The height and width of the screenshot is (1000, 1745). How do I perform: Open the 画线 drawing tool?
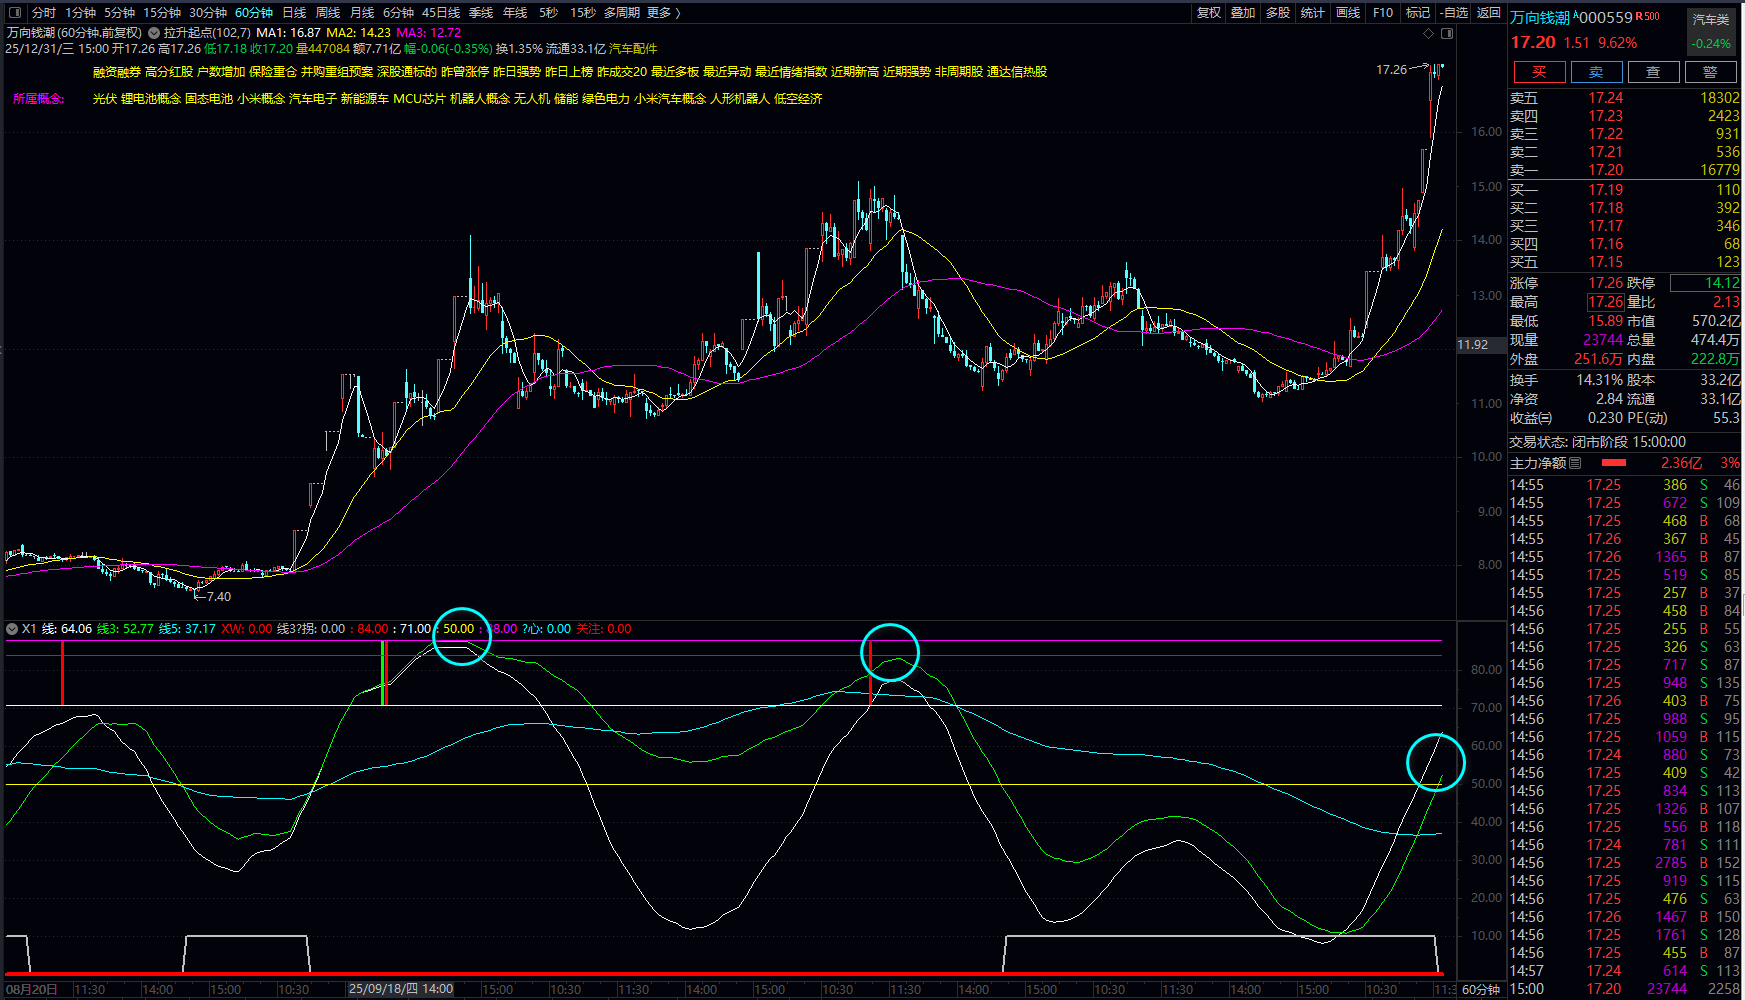1348,13
